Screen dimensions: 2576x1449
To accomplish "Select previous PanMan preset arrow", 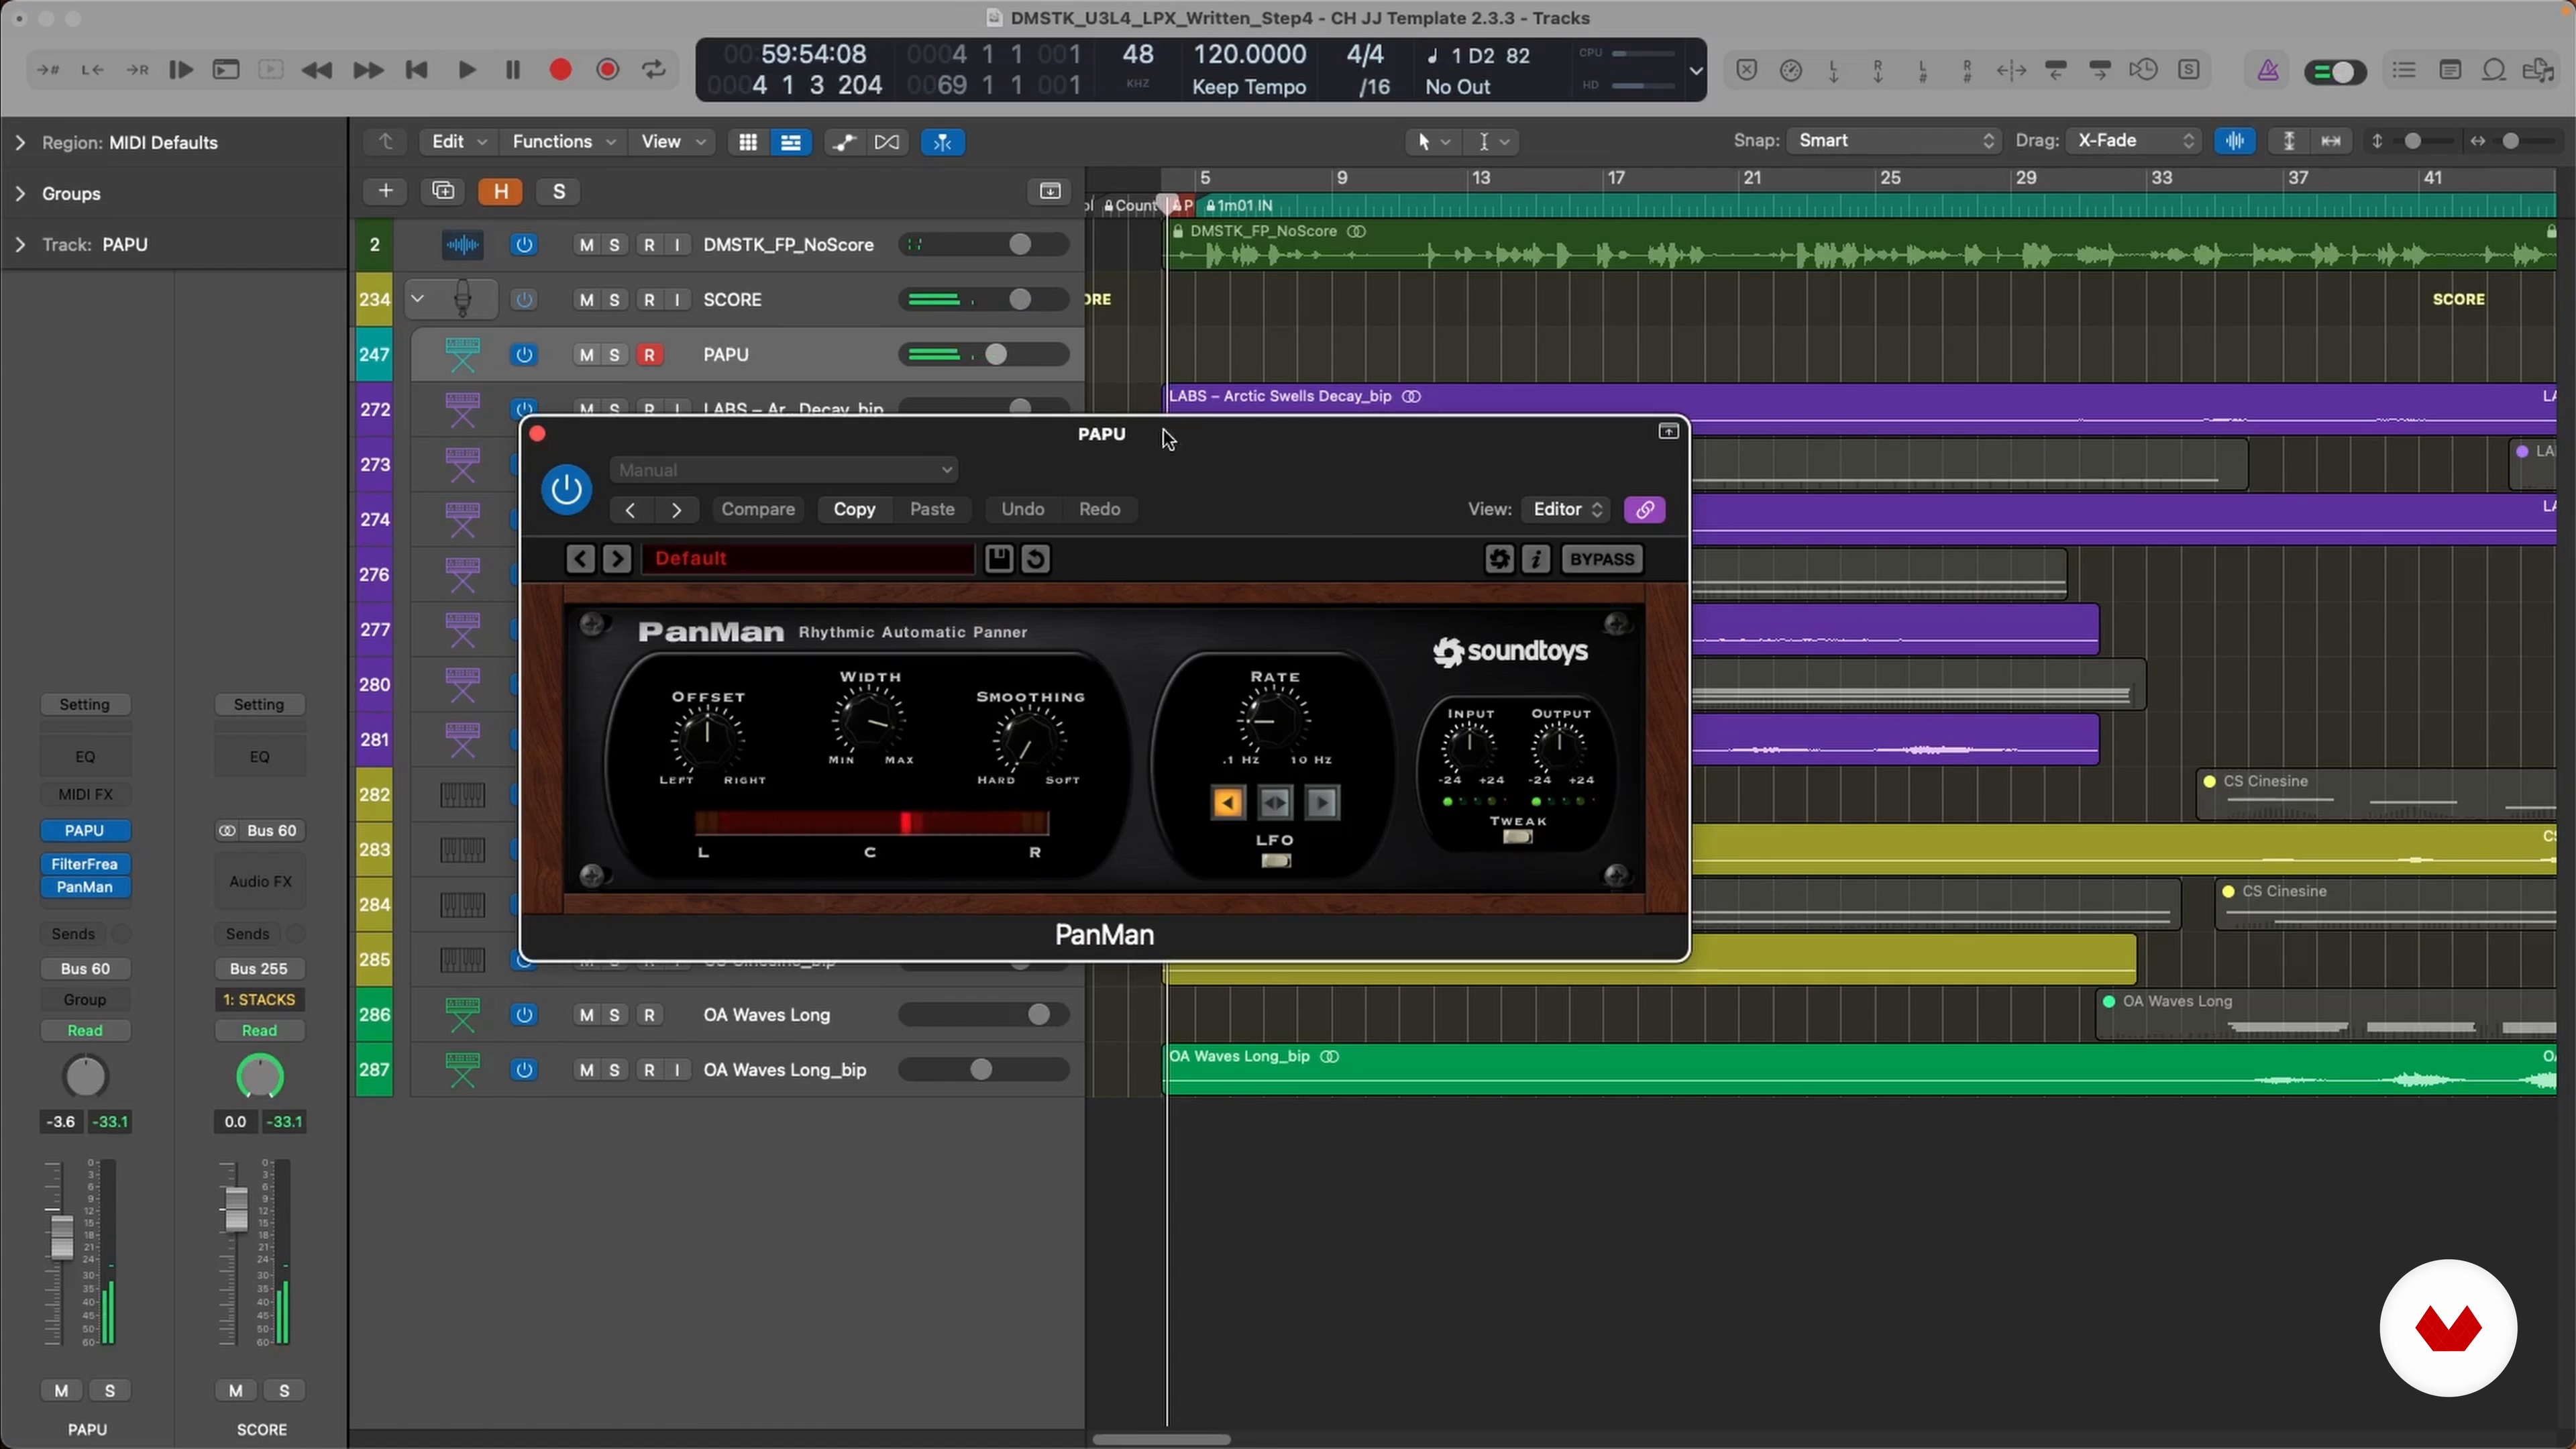I will (580, 559).
